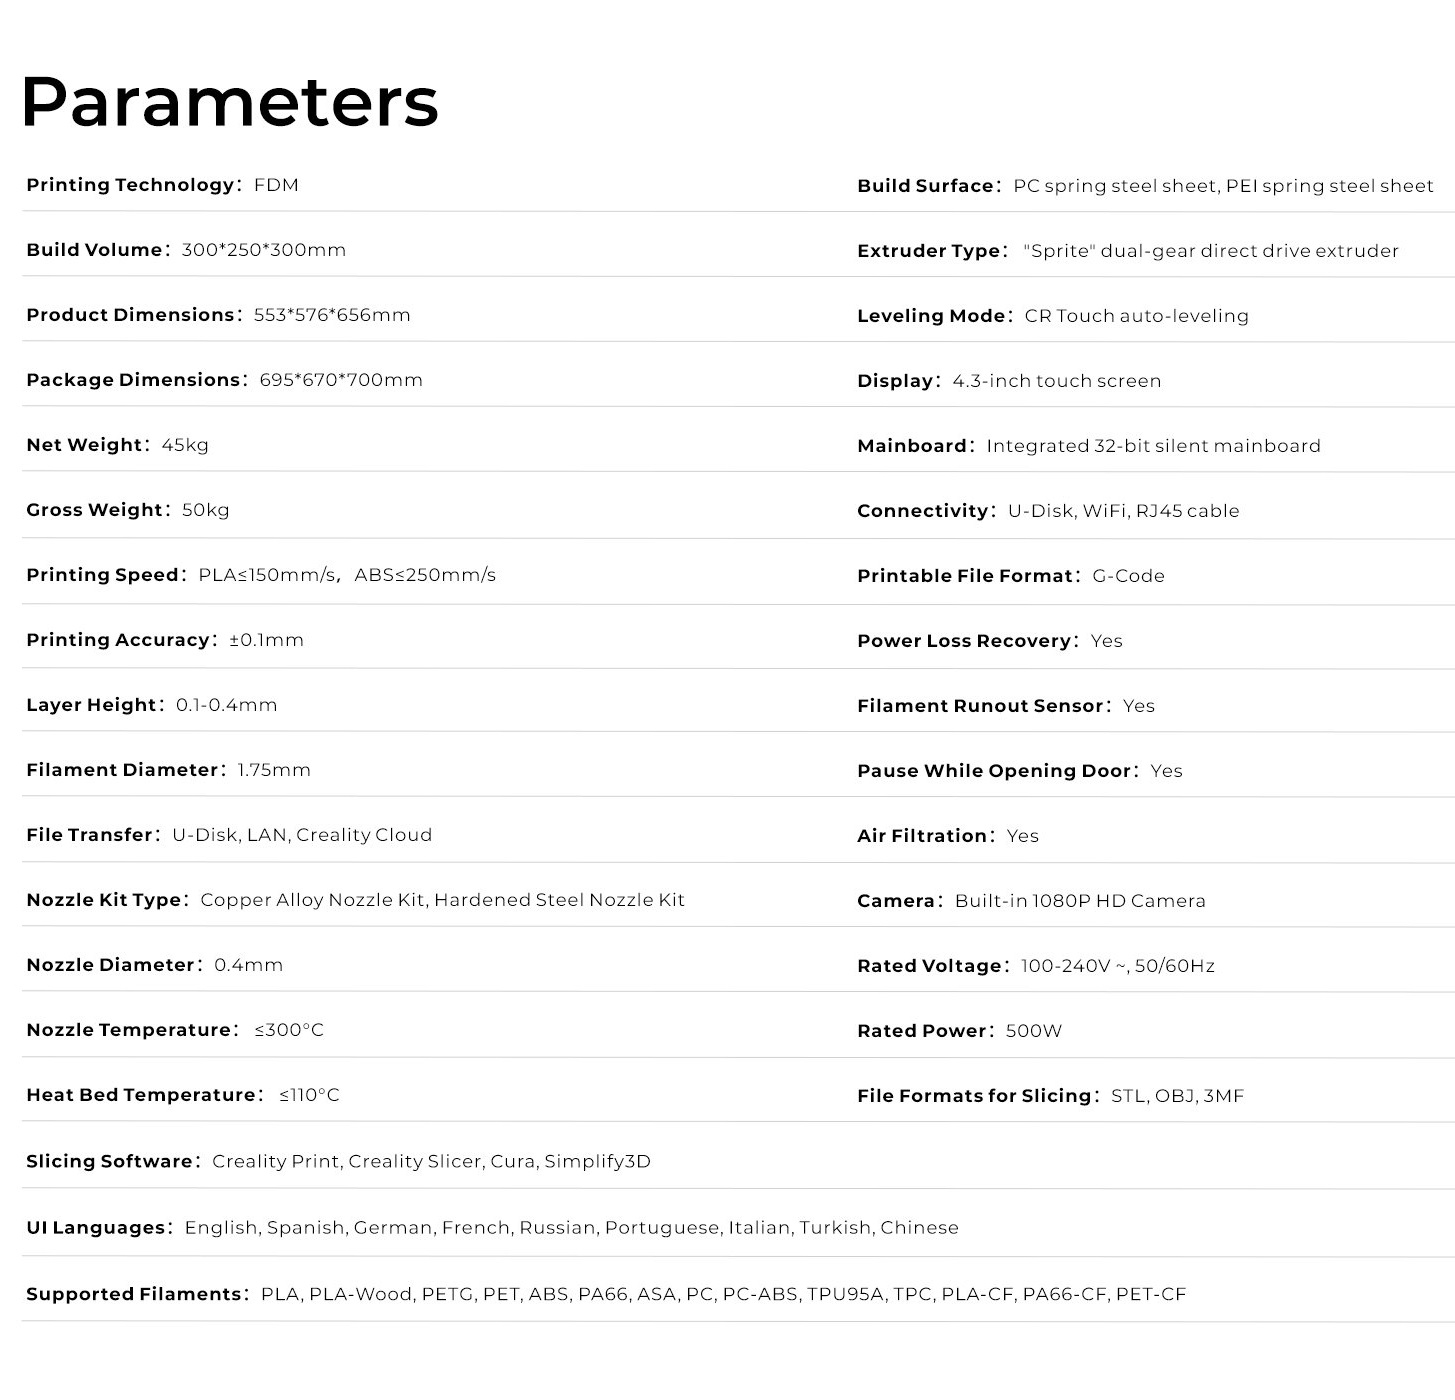Click the Package Dimensions 695*670*700mm value
This screenshot has width=1455, height=1400.
340,380
